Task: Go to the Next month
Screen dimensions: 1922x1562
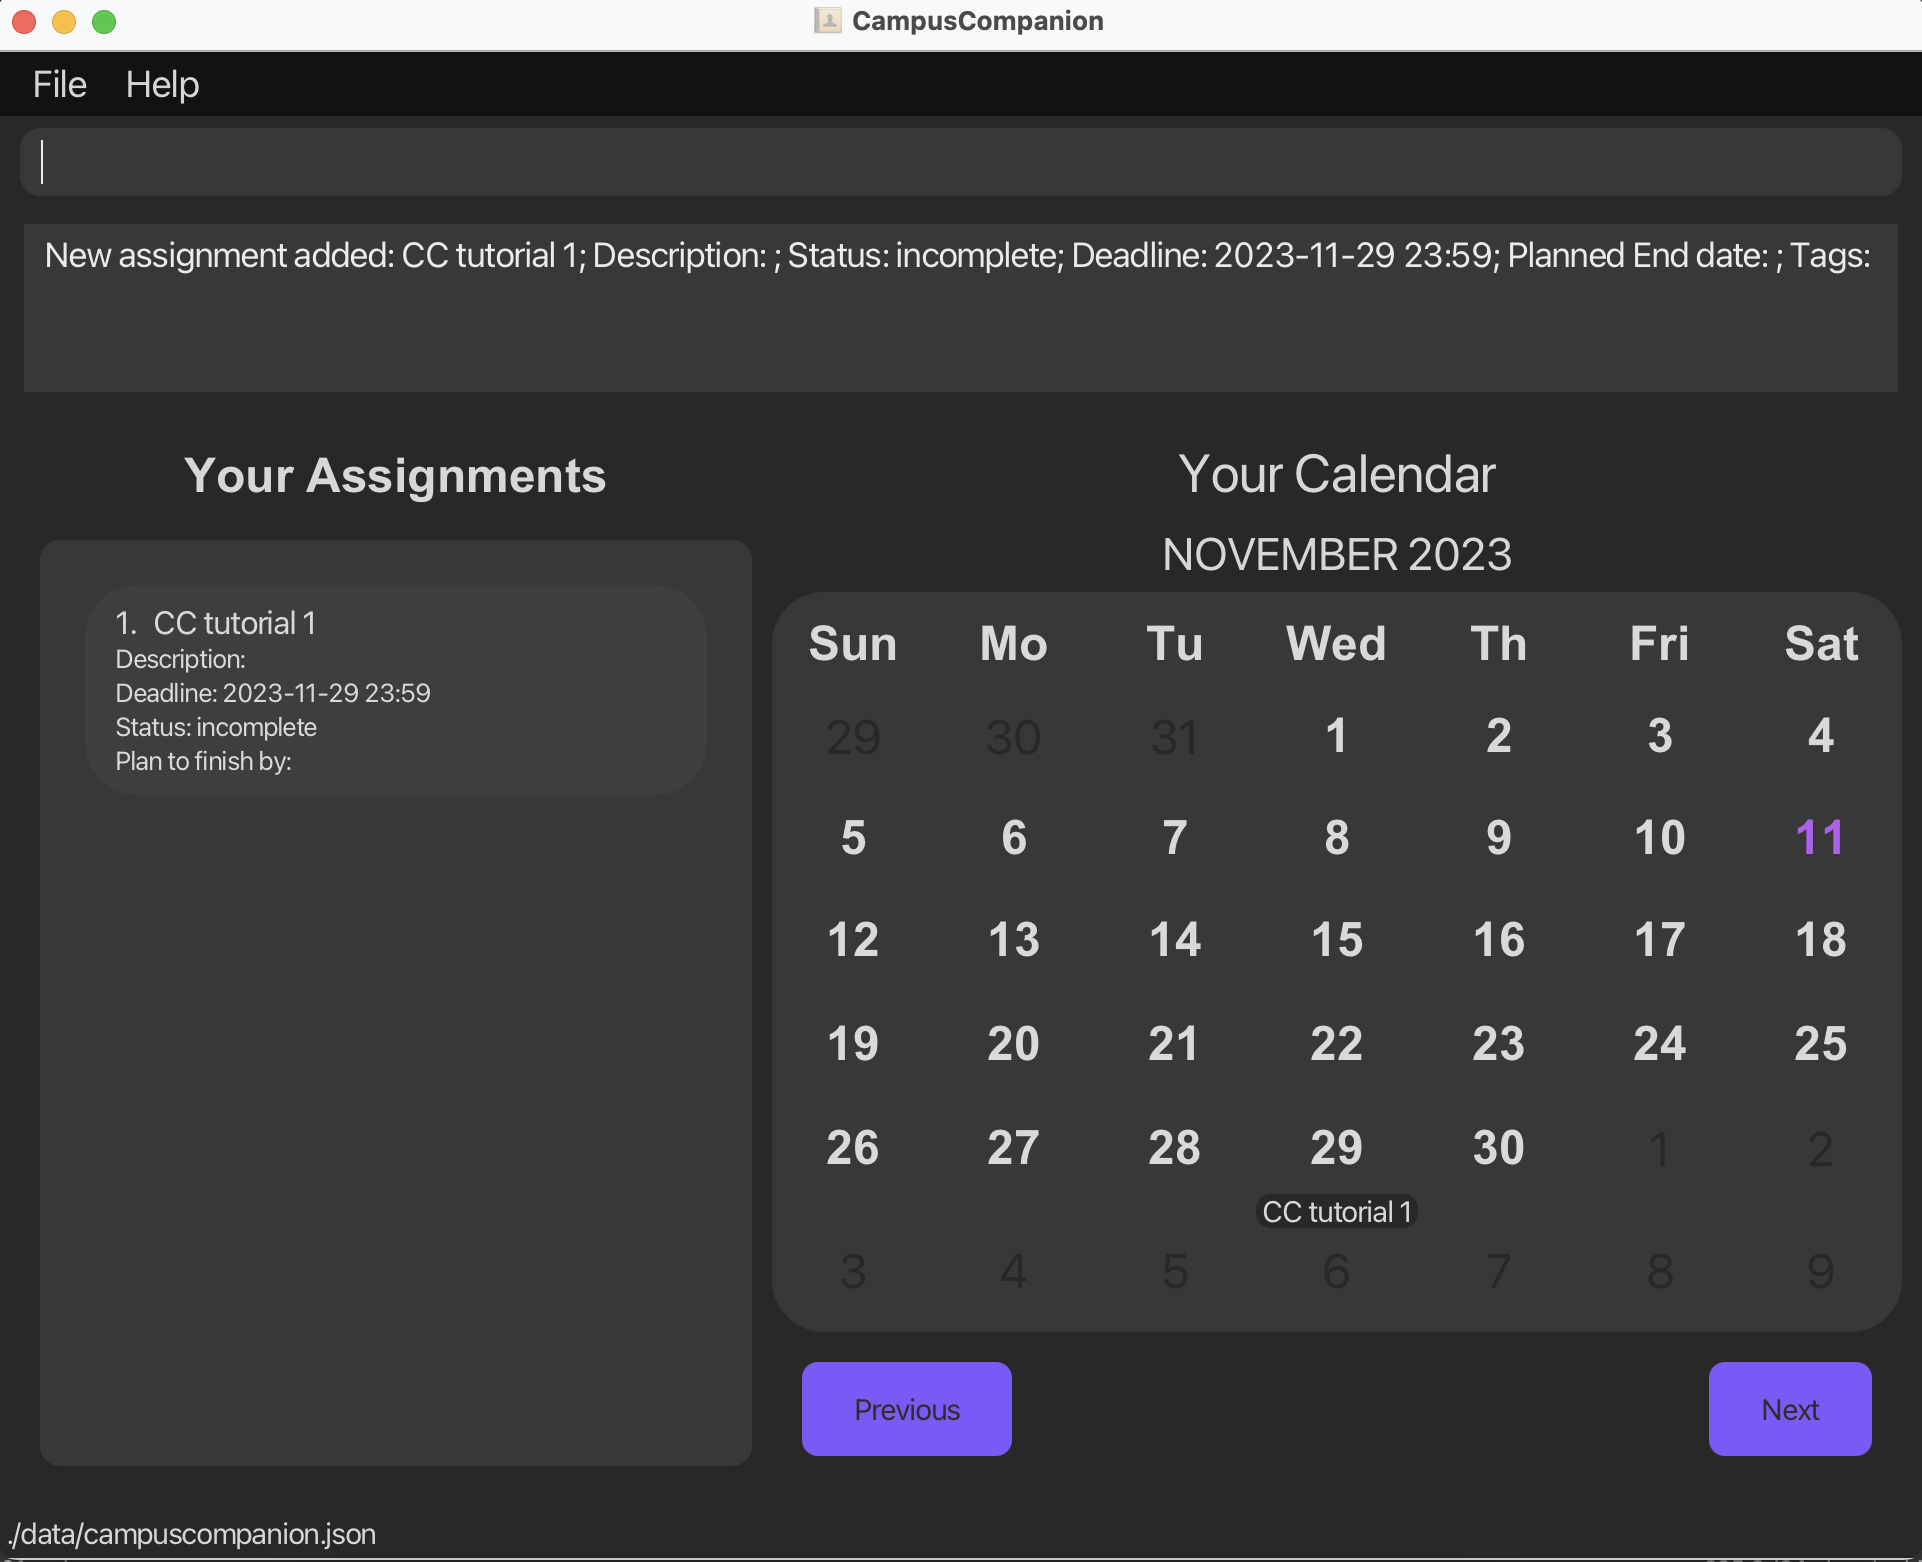Action: click(1789, 1409)
